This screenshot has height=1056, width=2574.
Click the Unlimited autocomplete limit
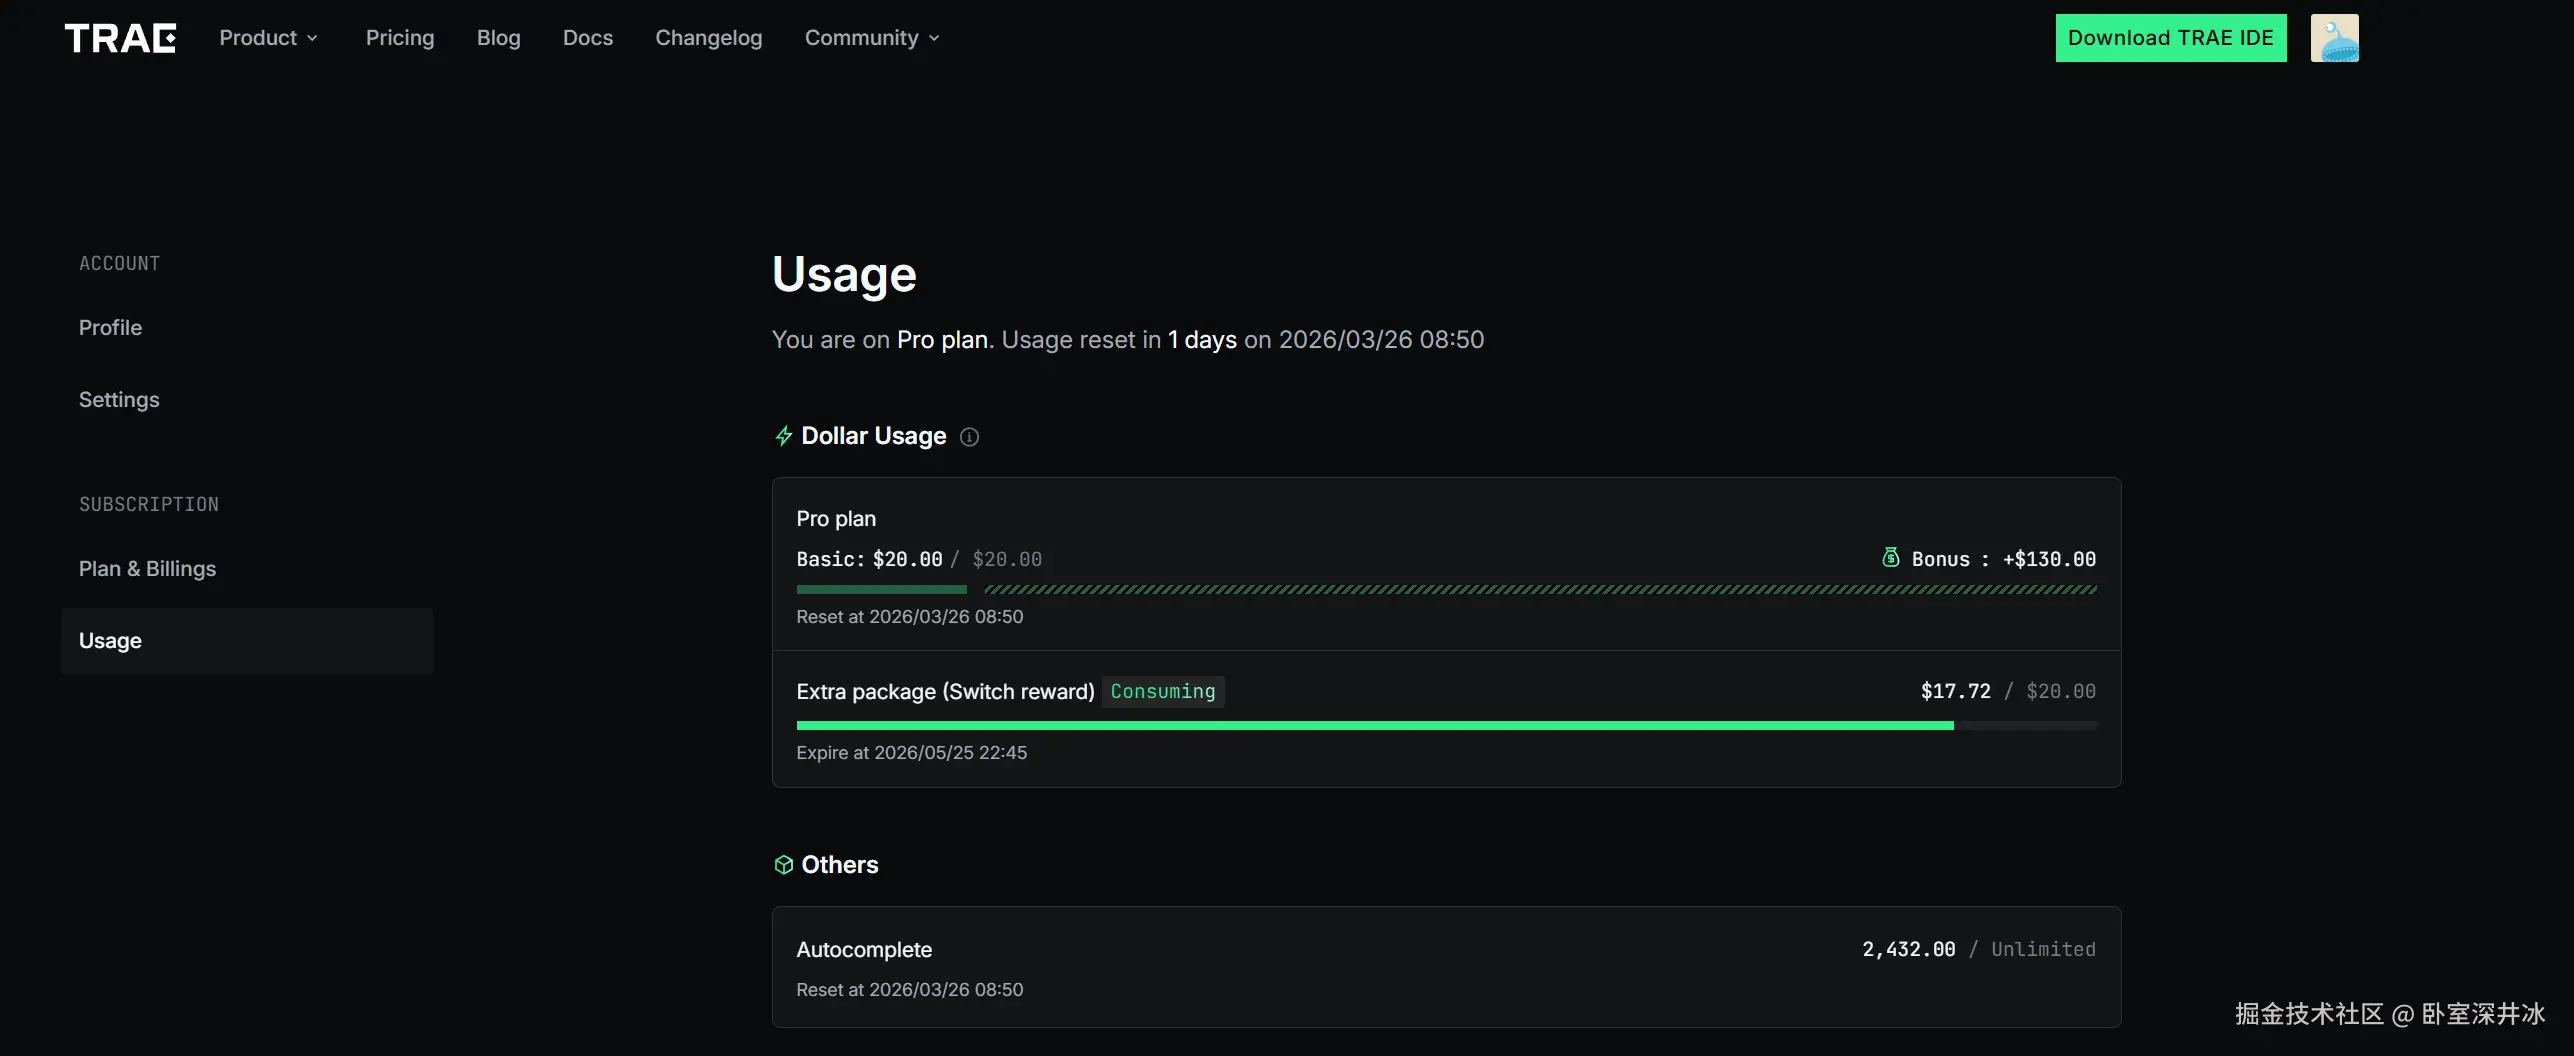coord(2043,950)
